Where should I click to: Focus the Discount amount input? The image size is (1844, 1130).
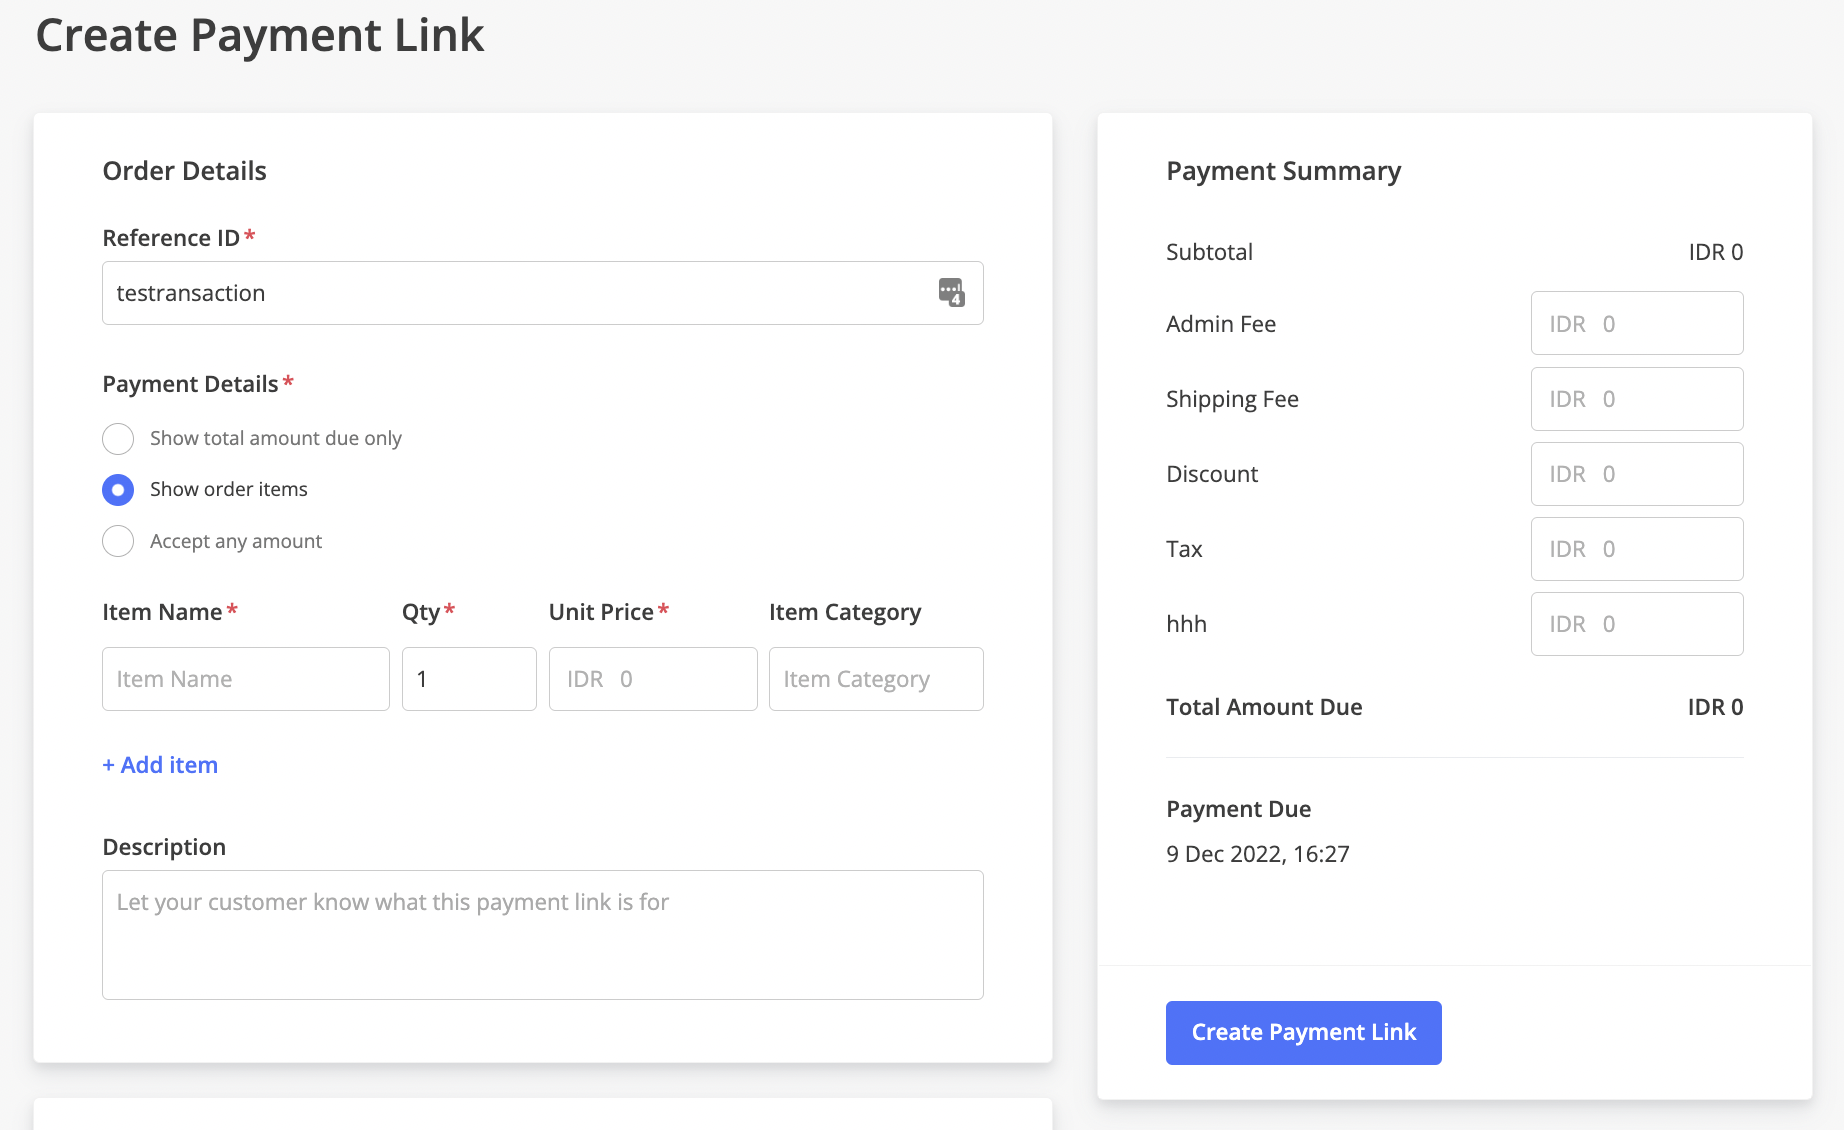1637,474
